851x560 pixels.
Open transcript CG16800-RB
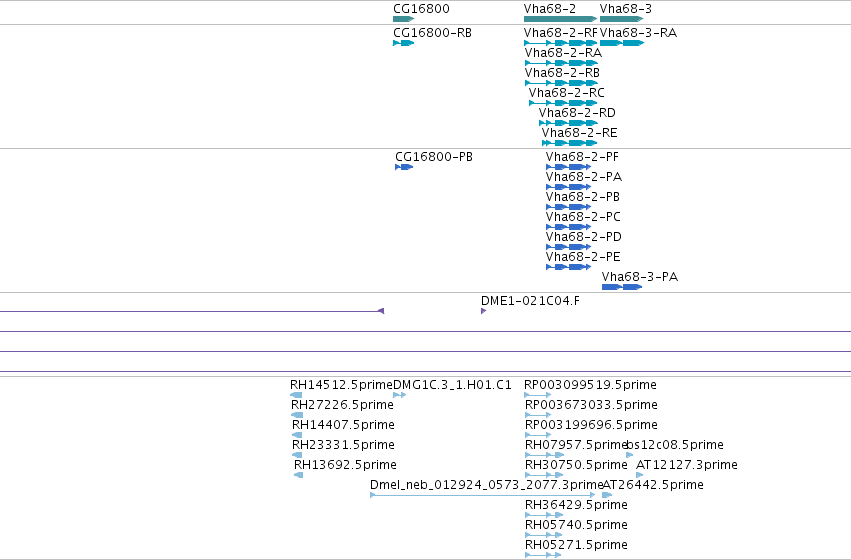433,33
